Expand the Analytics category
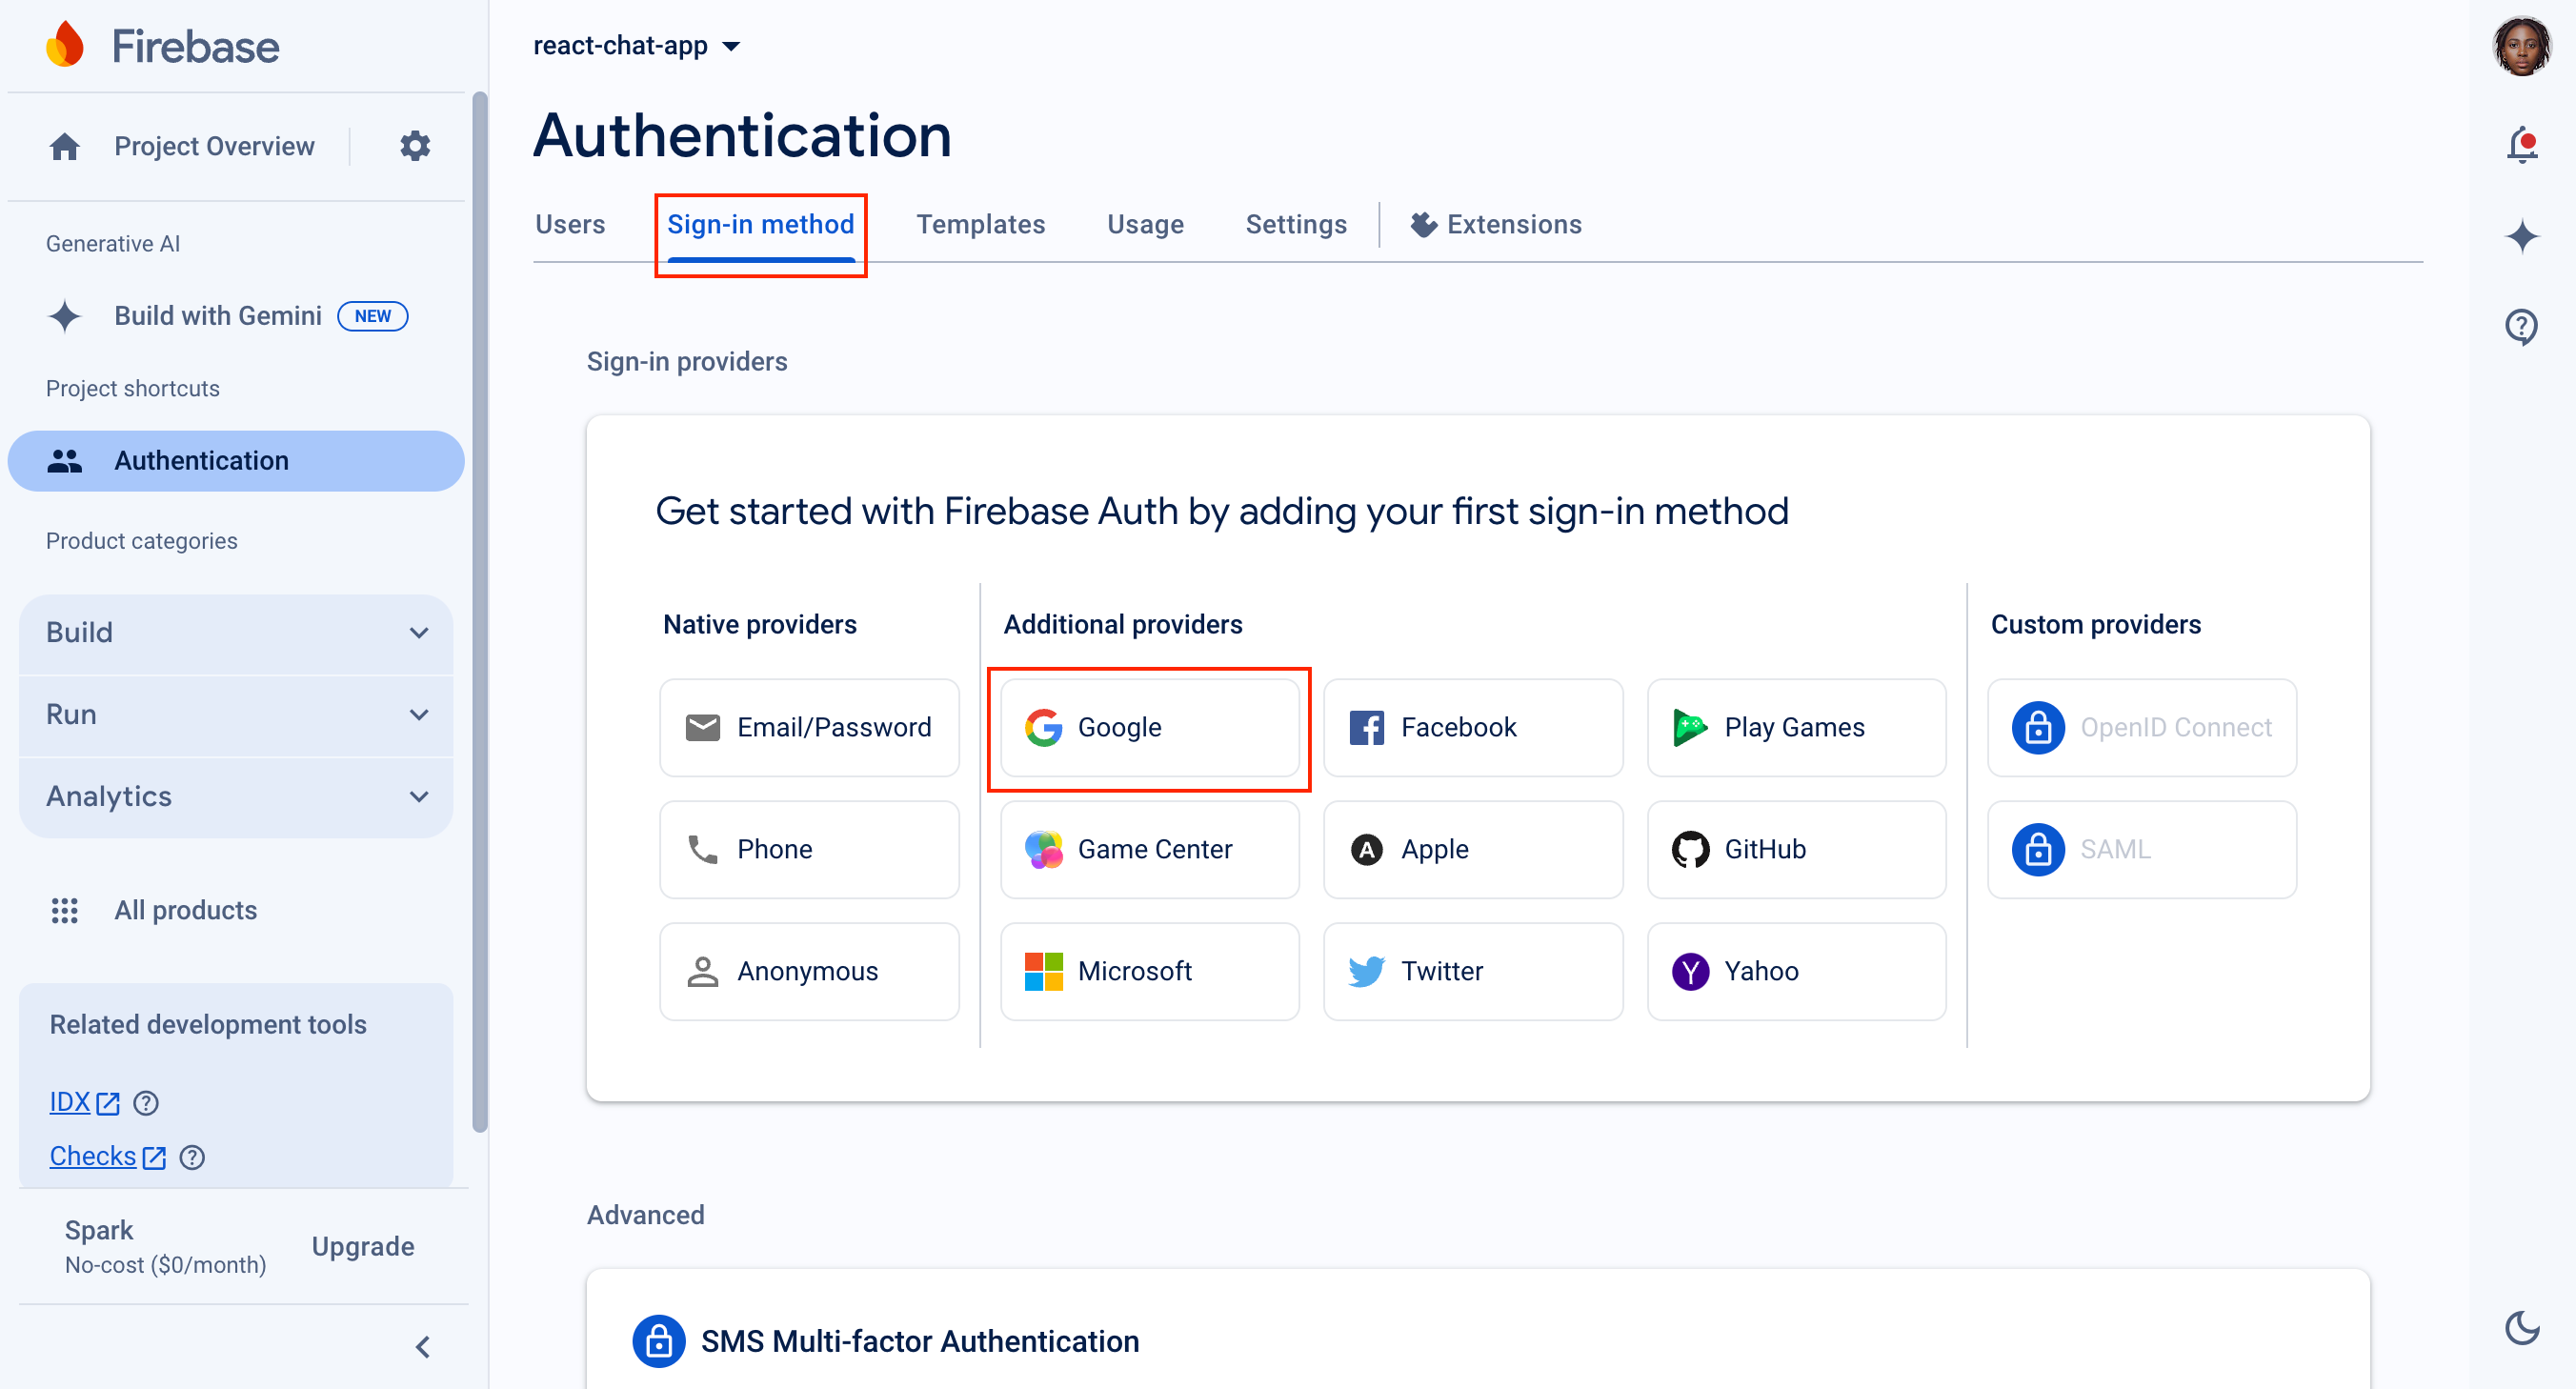The image size is (2576, 1389). pyautogui.click(x=236, y=796)
